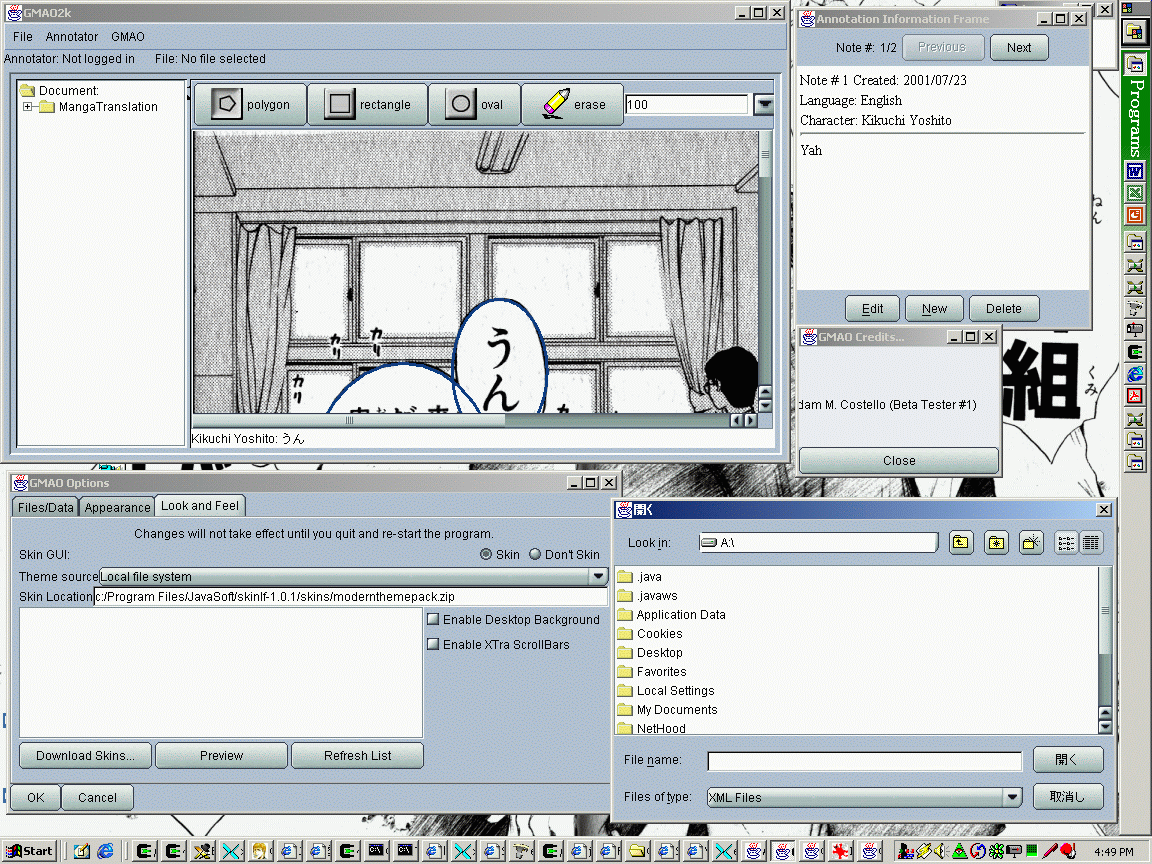Select the rectangle drawing tool

[368, 104]
